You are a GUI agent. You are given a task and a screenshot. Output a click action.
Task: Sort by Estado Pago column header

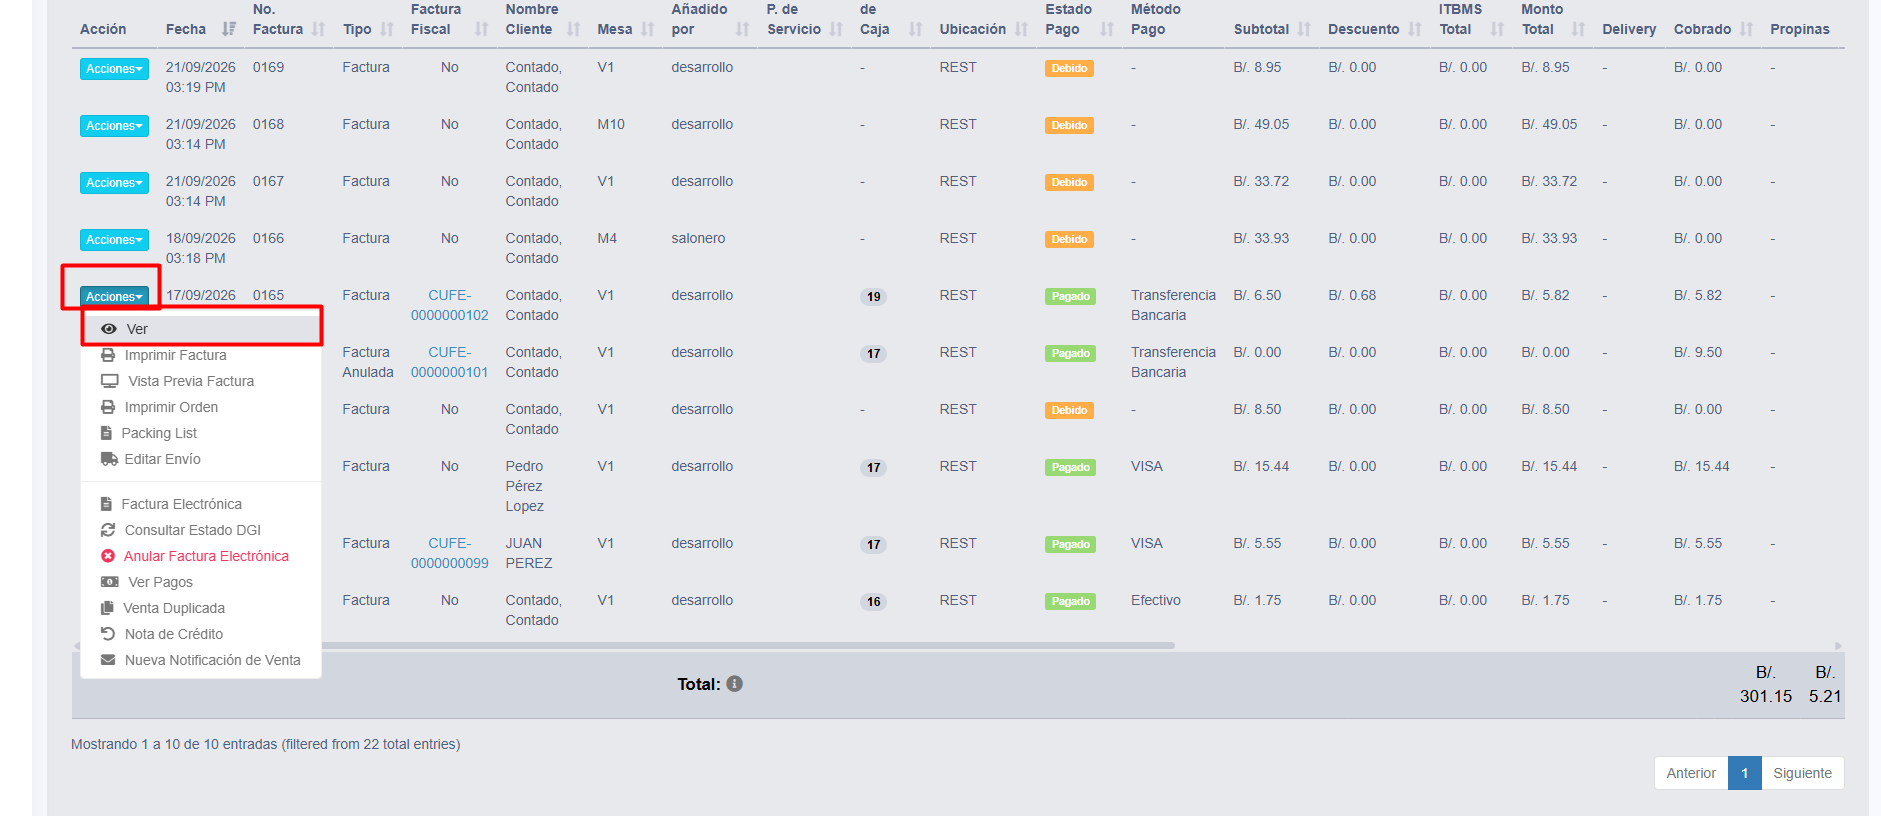(1079, 20)
